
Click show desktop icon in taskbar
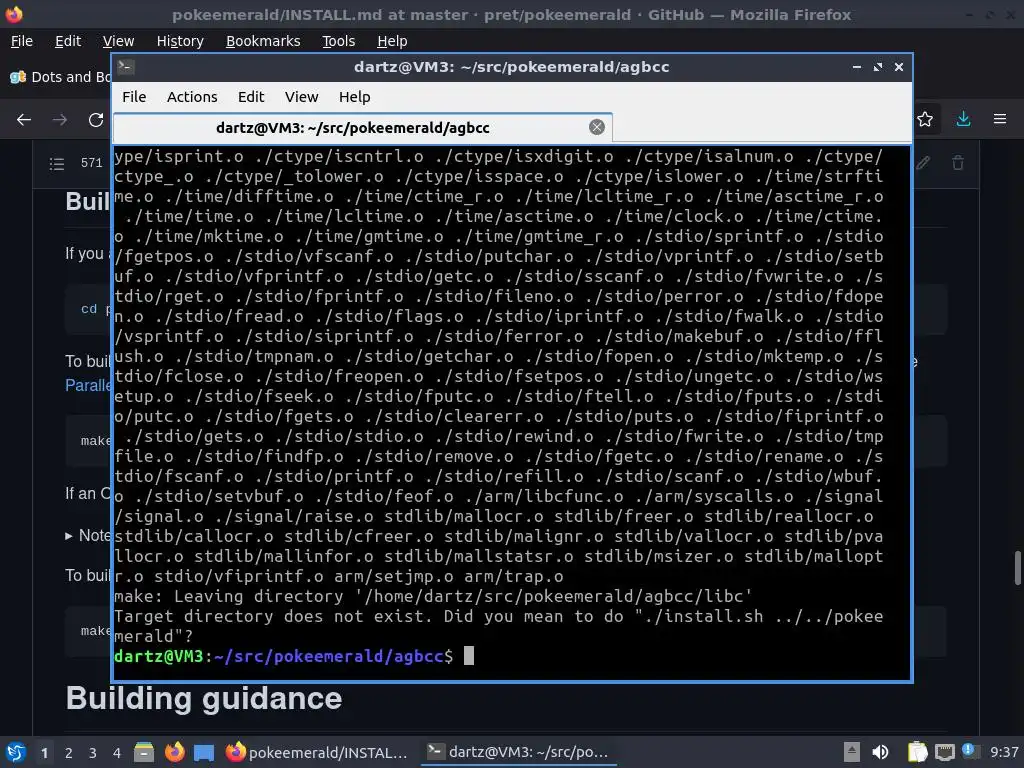204,752
